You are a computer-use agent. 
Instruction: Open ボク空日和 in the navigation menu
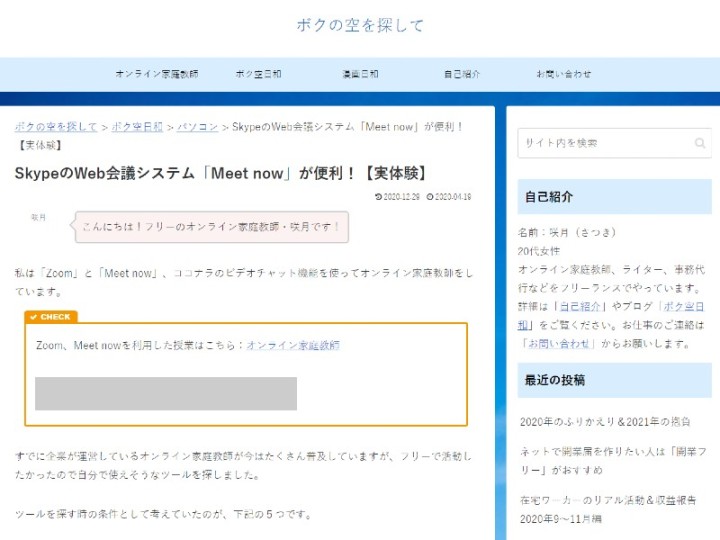tap(259, 74)
